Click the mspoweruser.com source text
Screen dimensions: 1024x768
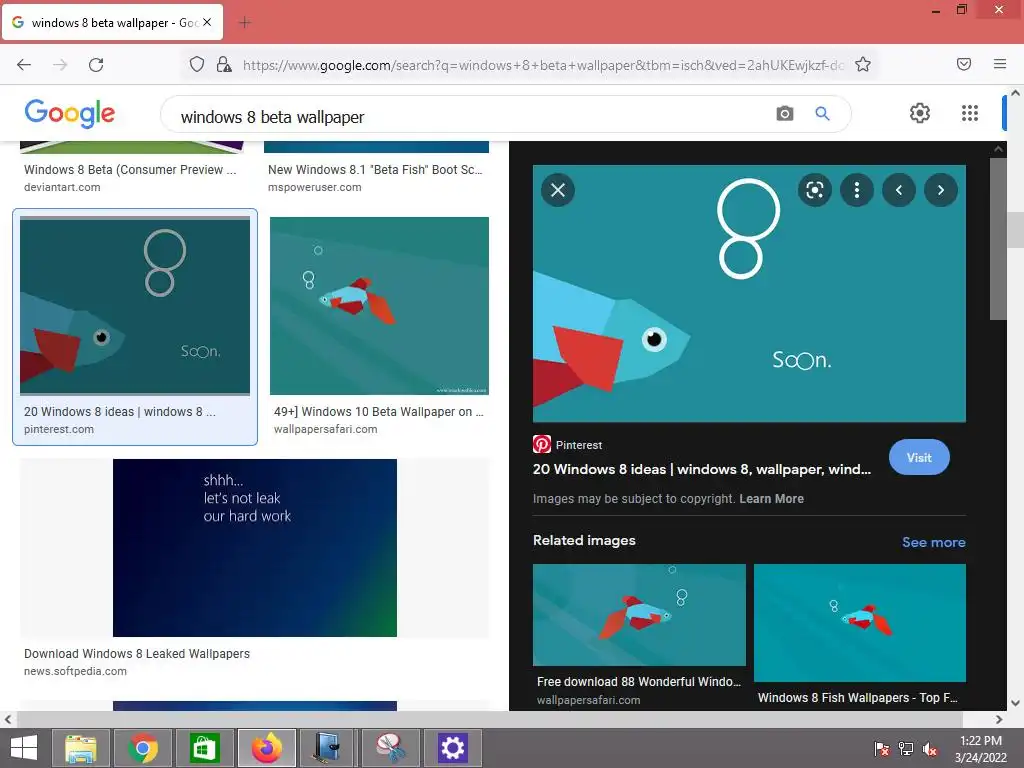click(x=314, y=187)
